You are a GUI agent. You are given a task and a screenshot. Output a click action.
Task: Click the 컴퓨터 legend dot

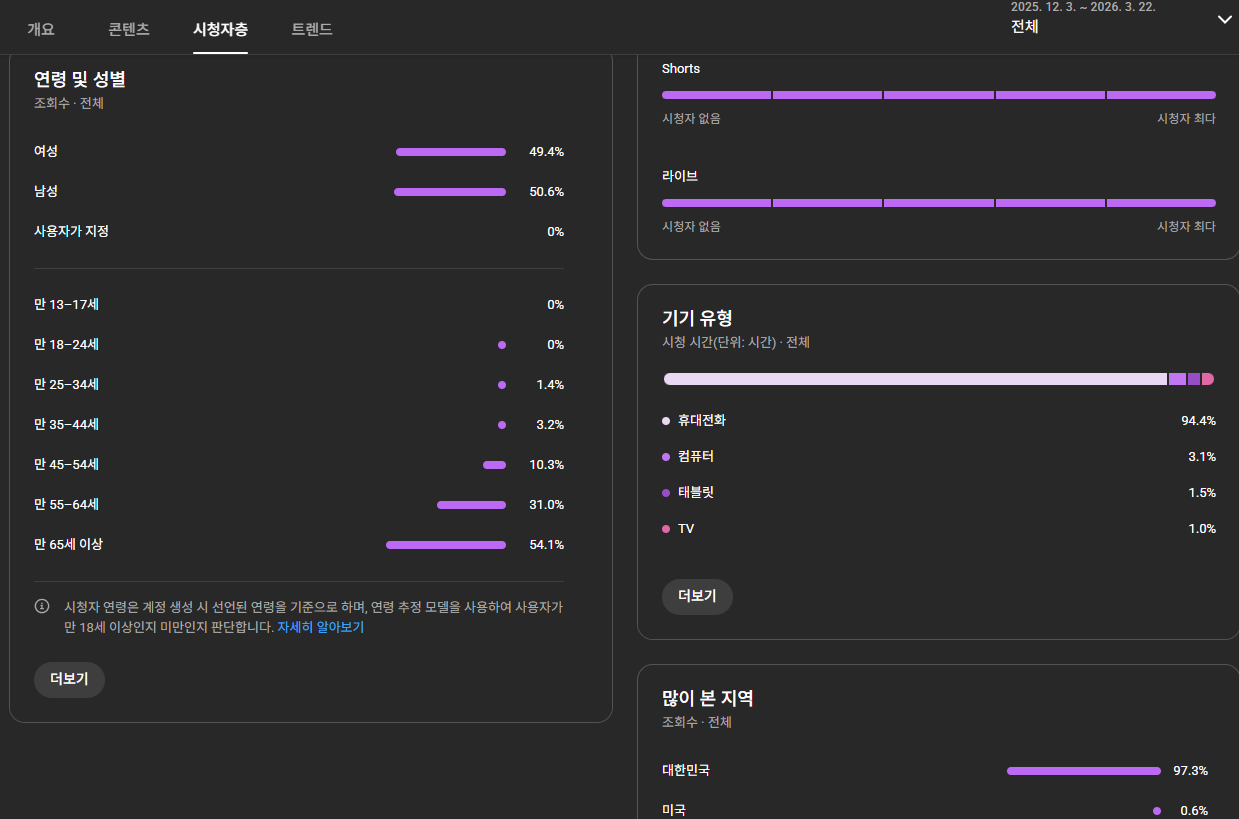pos(666,457)
